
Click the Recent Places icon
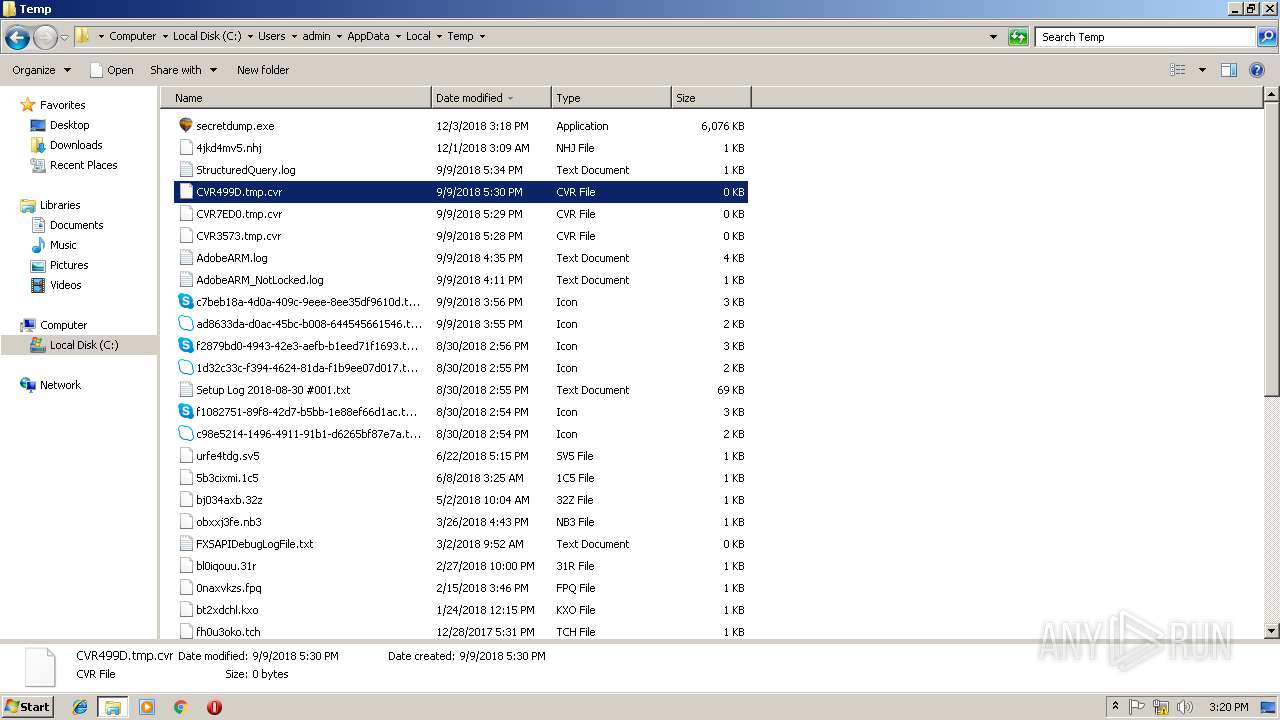coord(38,165)
